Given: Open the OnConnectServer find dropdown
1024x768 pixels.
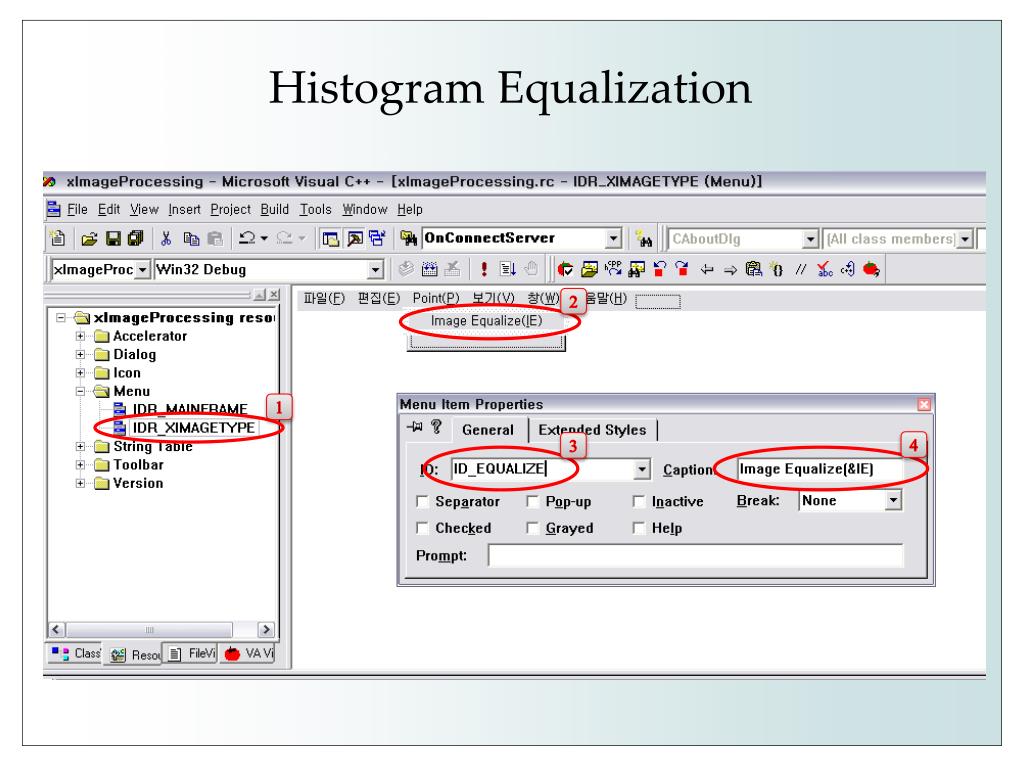Looking at the screenshot, I should [613, 239].
